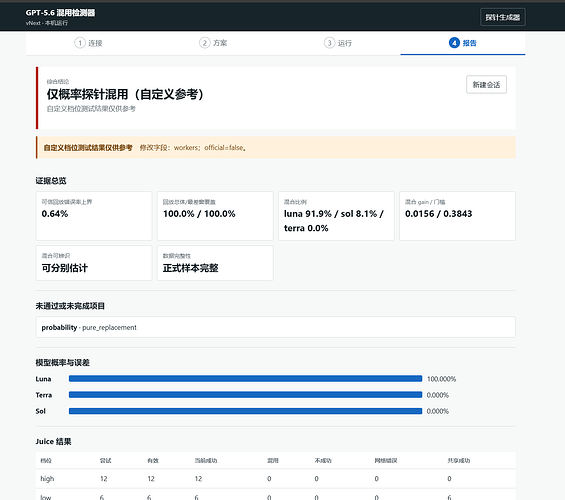Select the high row in Juice table
Image resolution: width=565 pixels, height=500 pixels.
[x=275, y=479]
